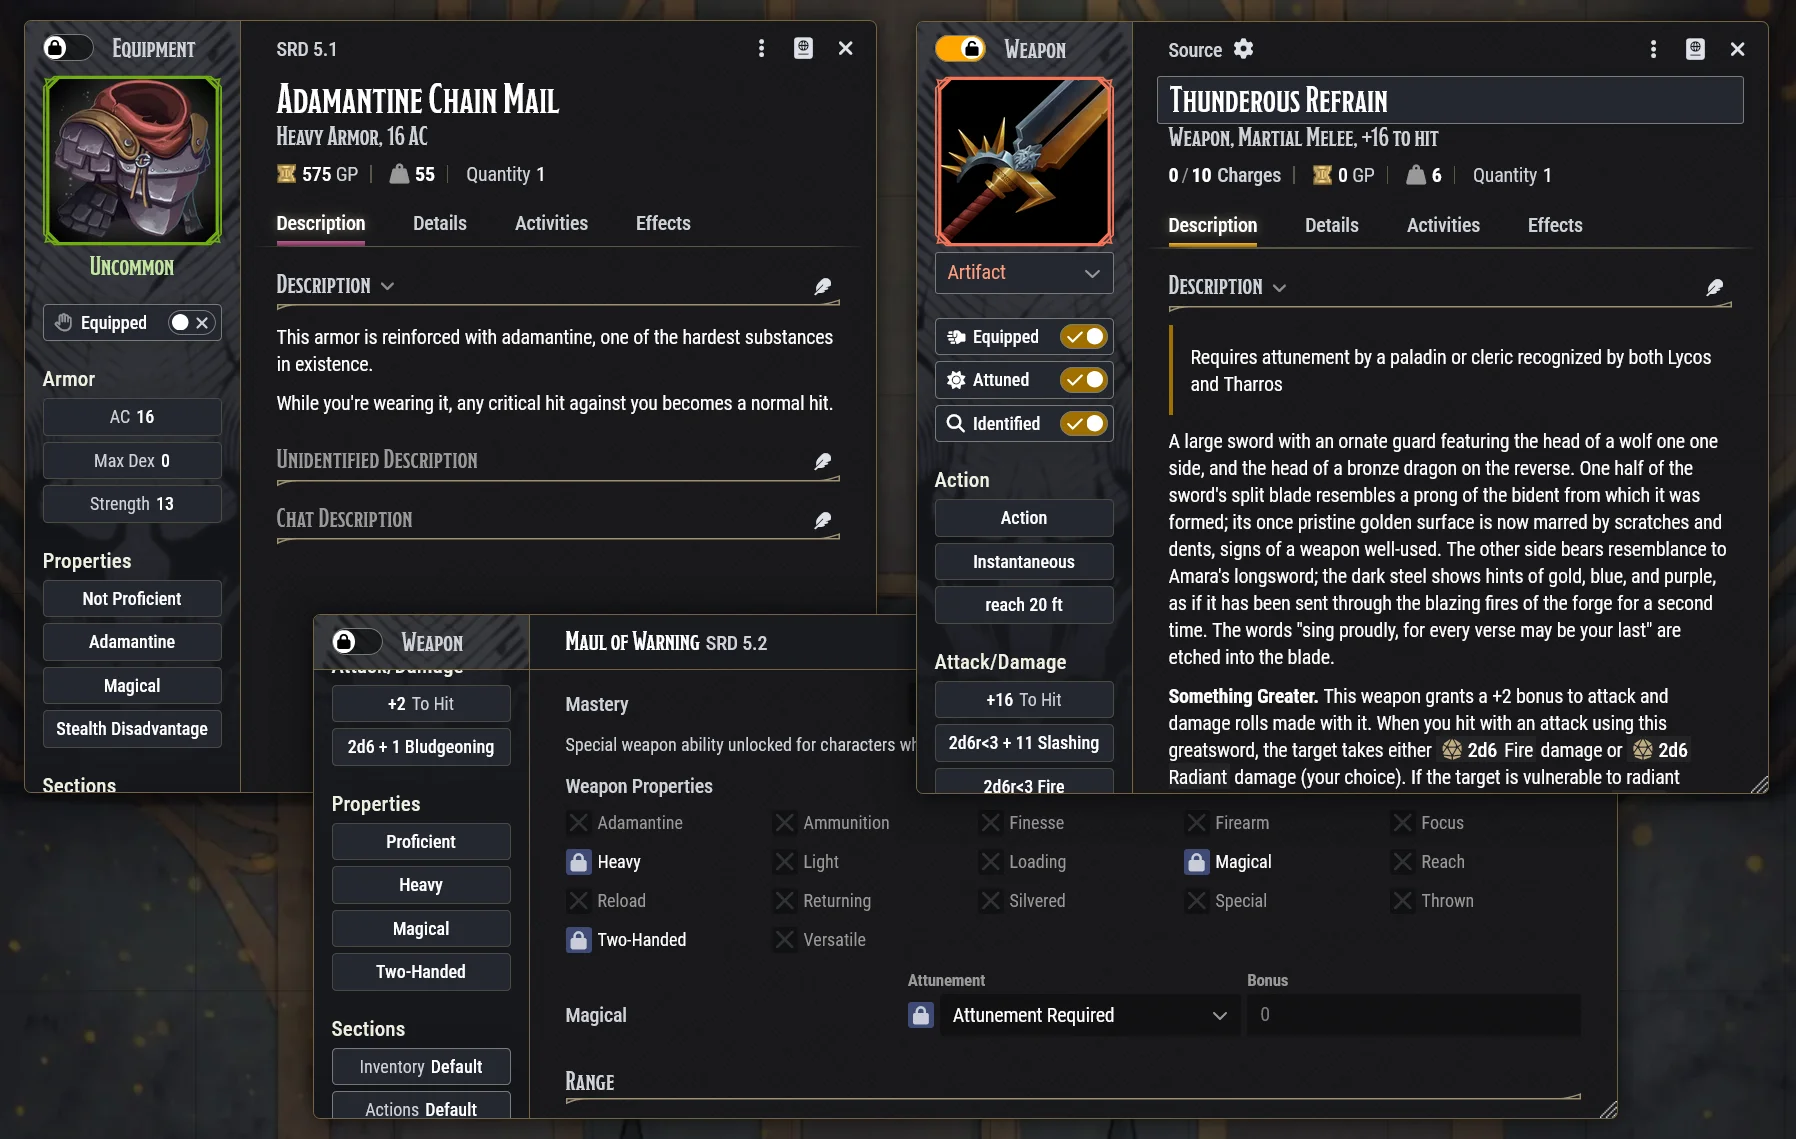Click the attunement lock icon
Screen dimensions: 1796x1139
click(920, 1015)
